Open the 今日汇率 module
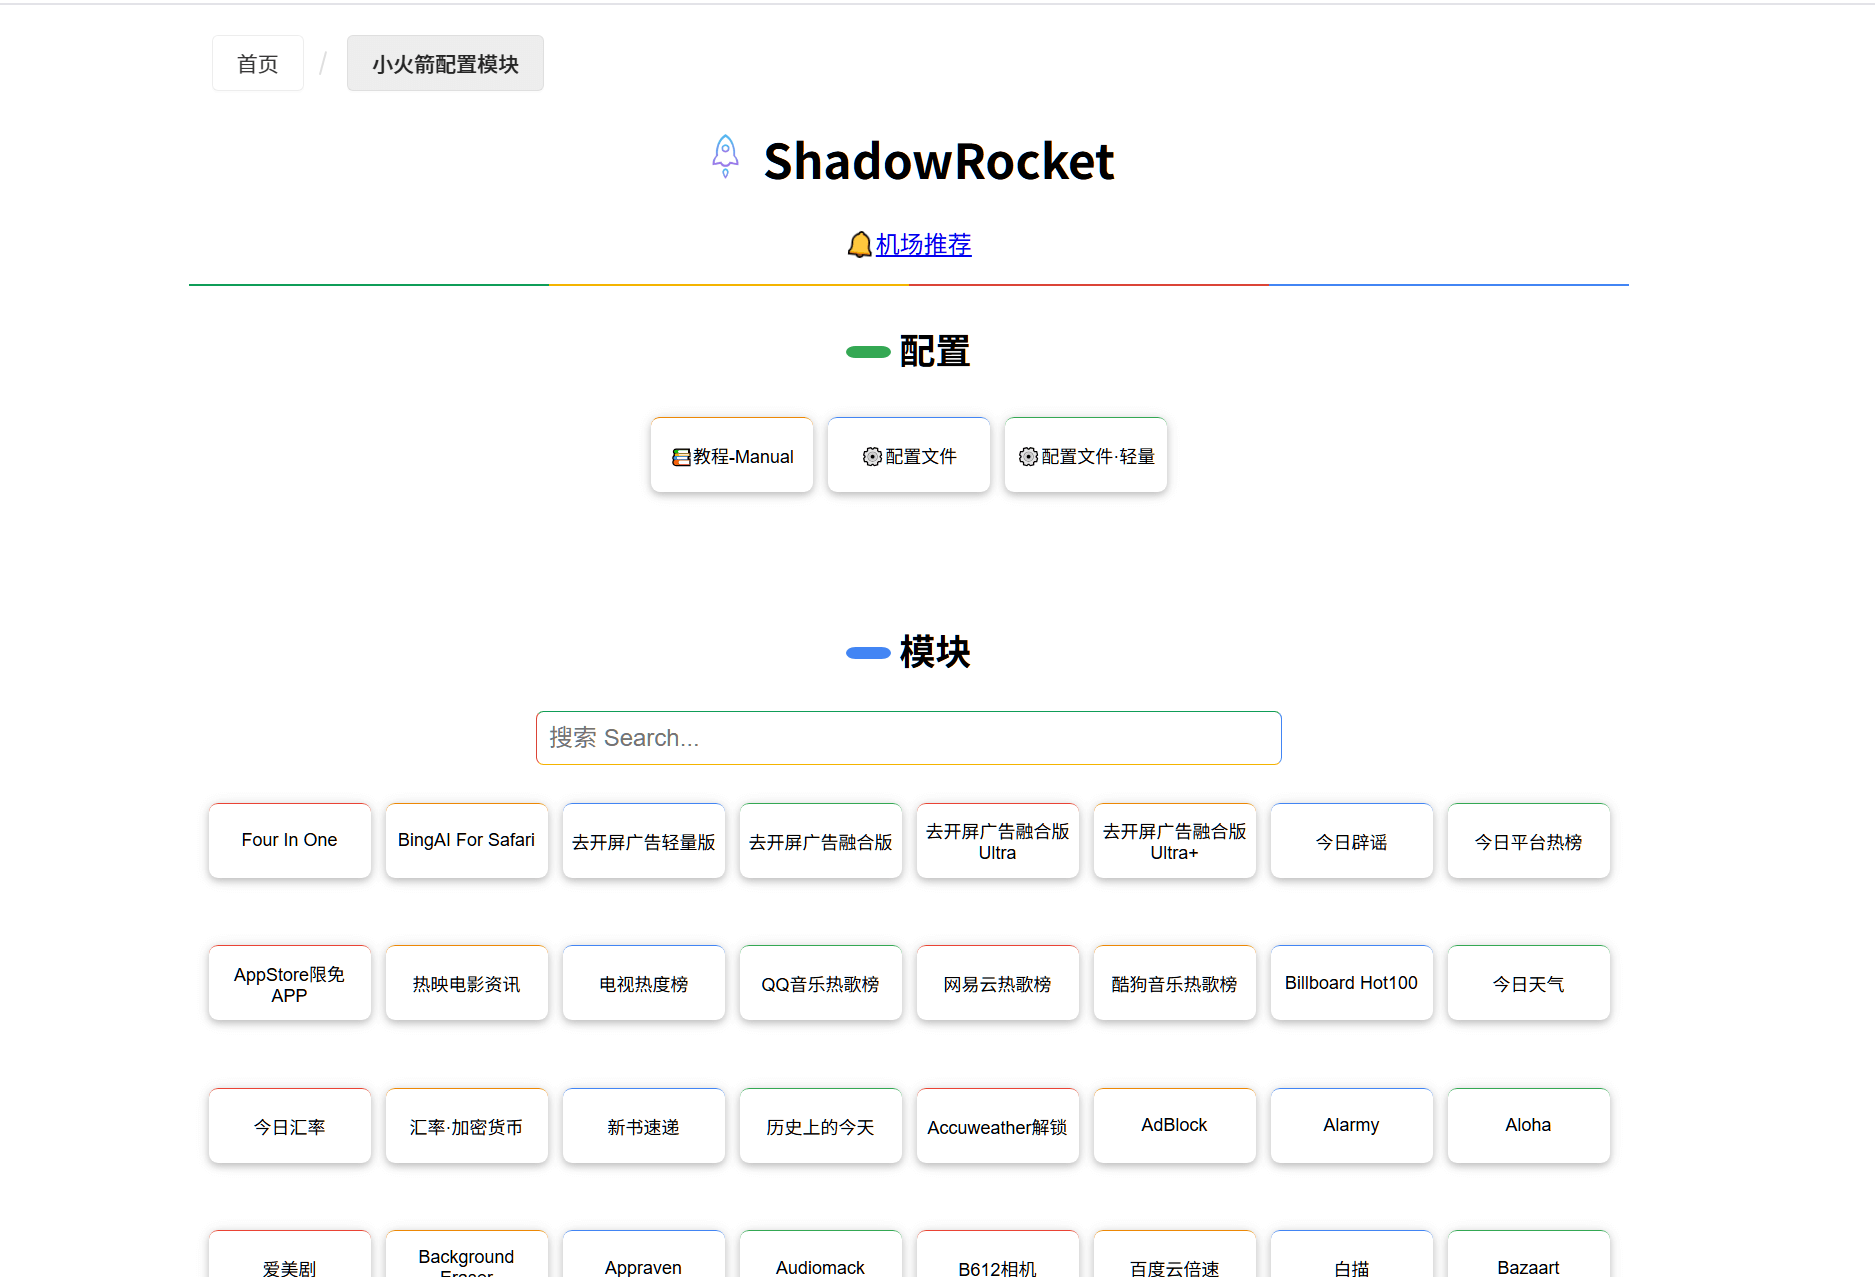 click(290, 1126)
